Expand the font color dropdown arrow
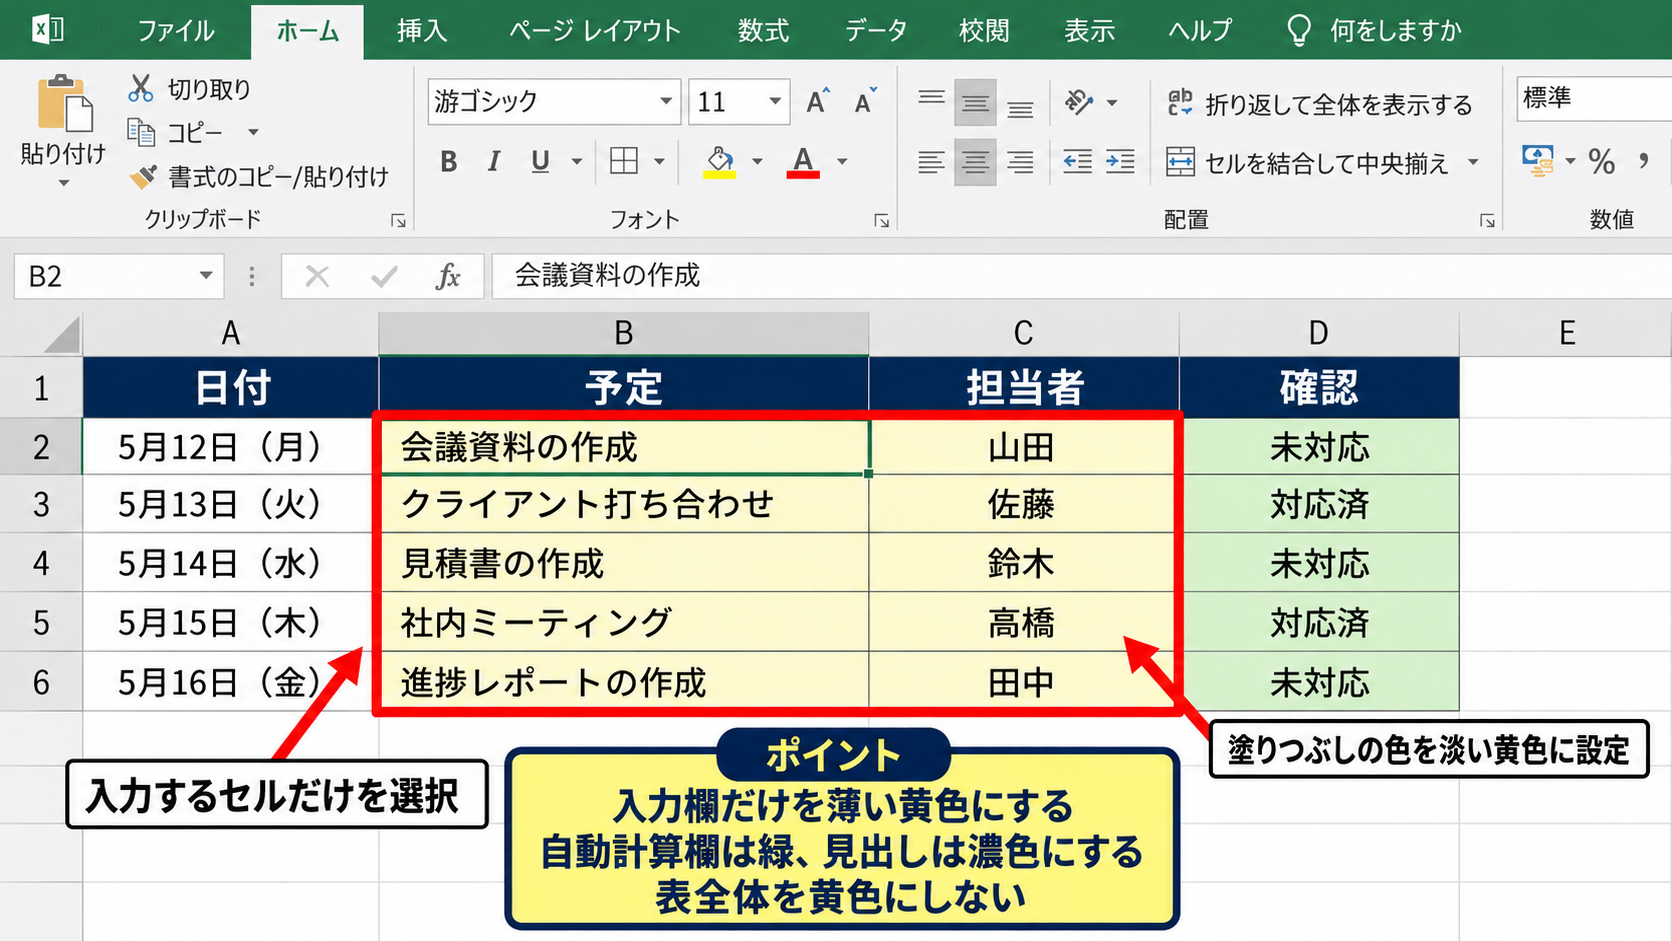1672x941 pixels. (842, 162)
